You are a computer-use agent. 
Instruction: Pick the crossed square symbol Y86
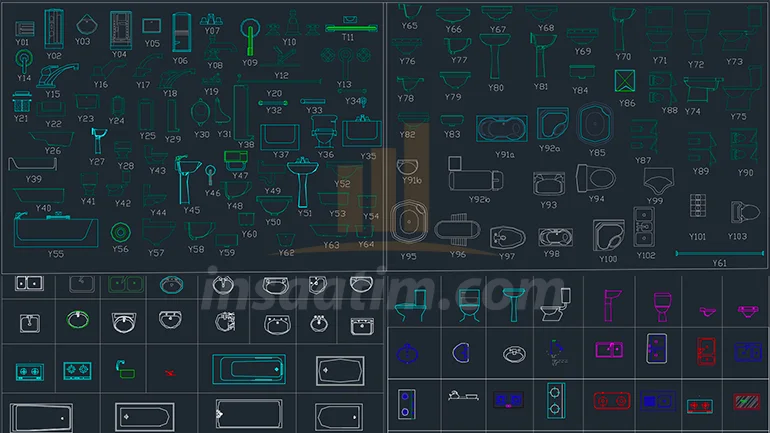click(625, 81)
